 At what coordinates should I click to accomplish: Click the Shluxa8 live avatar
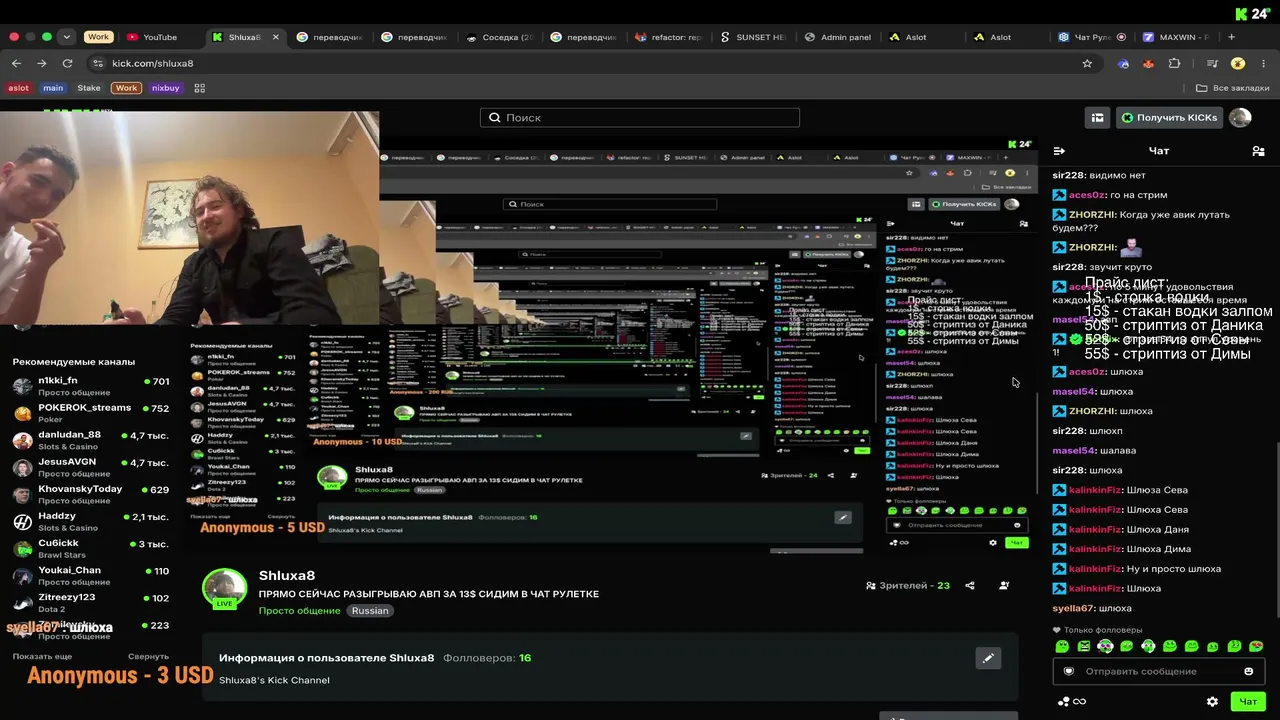click(x=224, y=589)
